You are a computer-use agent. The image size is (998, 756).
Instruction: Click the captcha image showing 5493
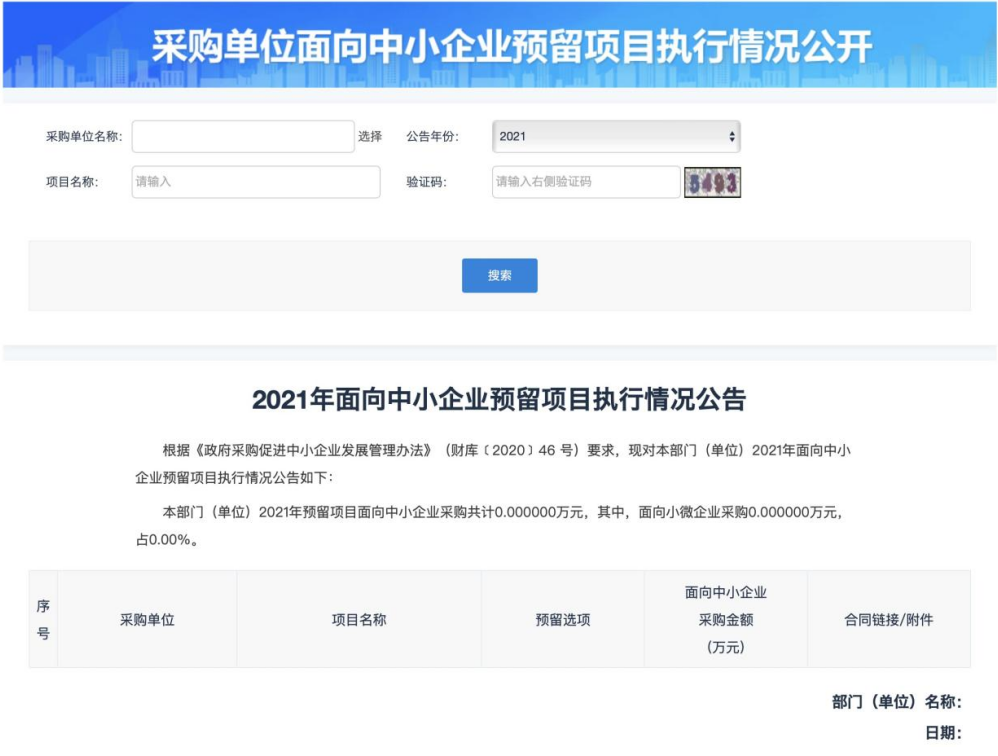[712, 182]
